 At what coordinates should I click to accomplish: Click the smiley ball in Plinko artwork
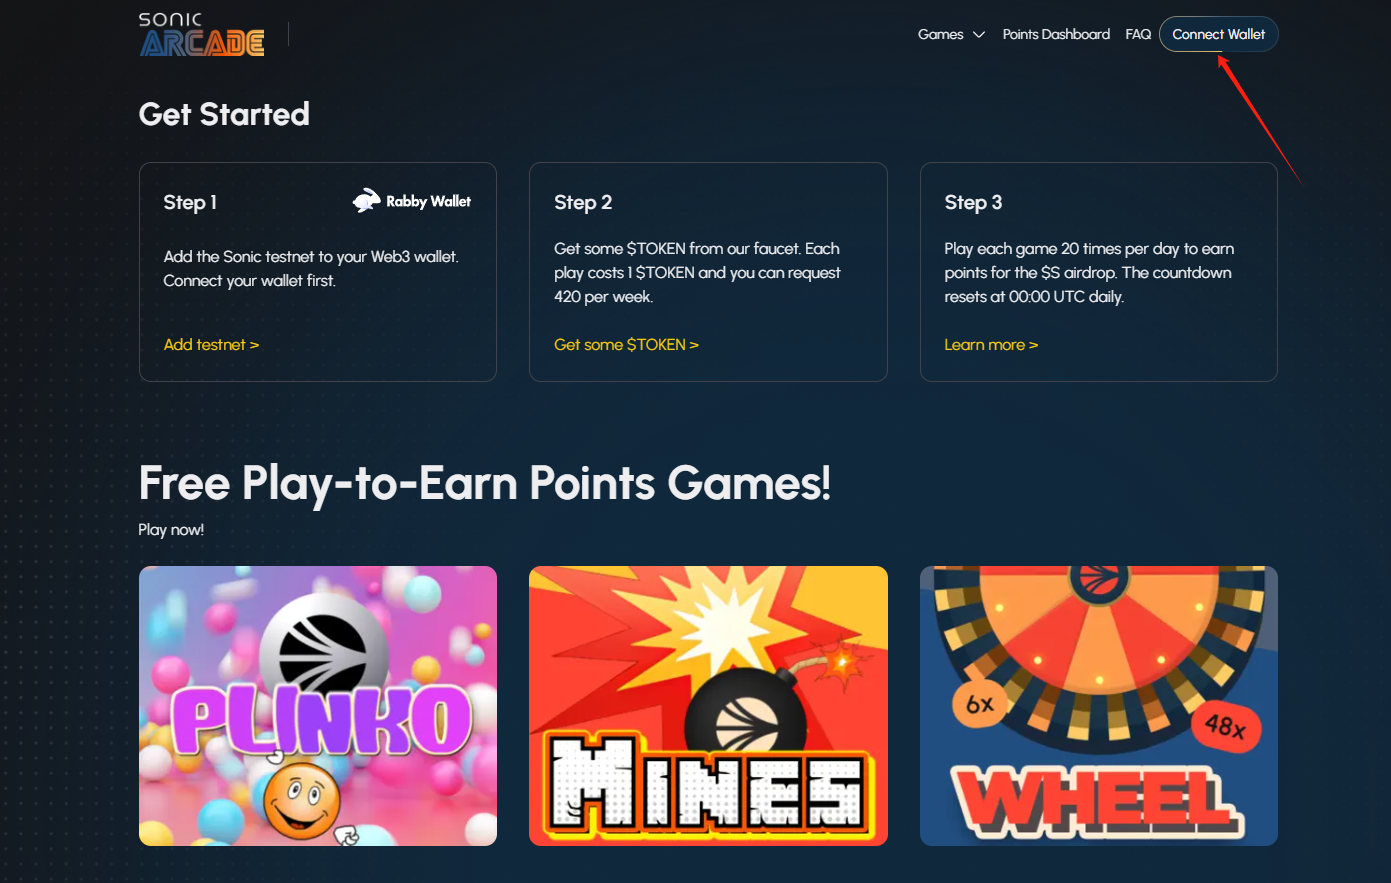pos(302,800)
